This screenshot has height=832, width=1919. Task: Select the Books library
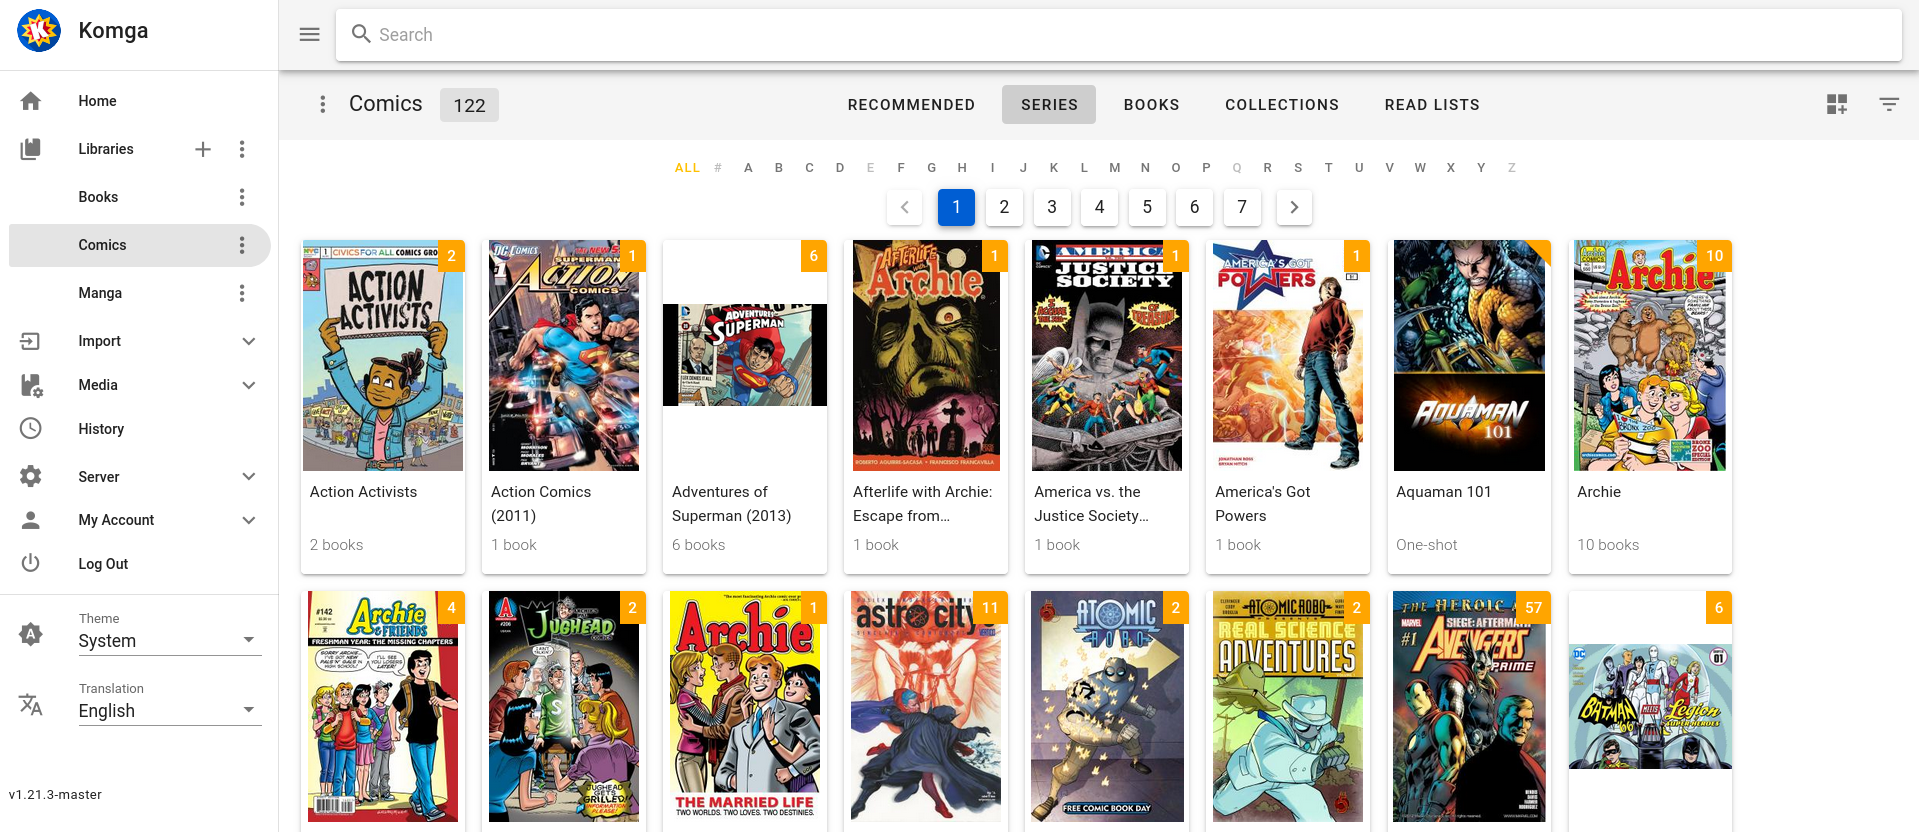98,197
